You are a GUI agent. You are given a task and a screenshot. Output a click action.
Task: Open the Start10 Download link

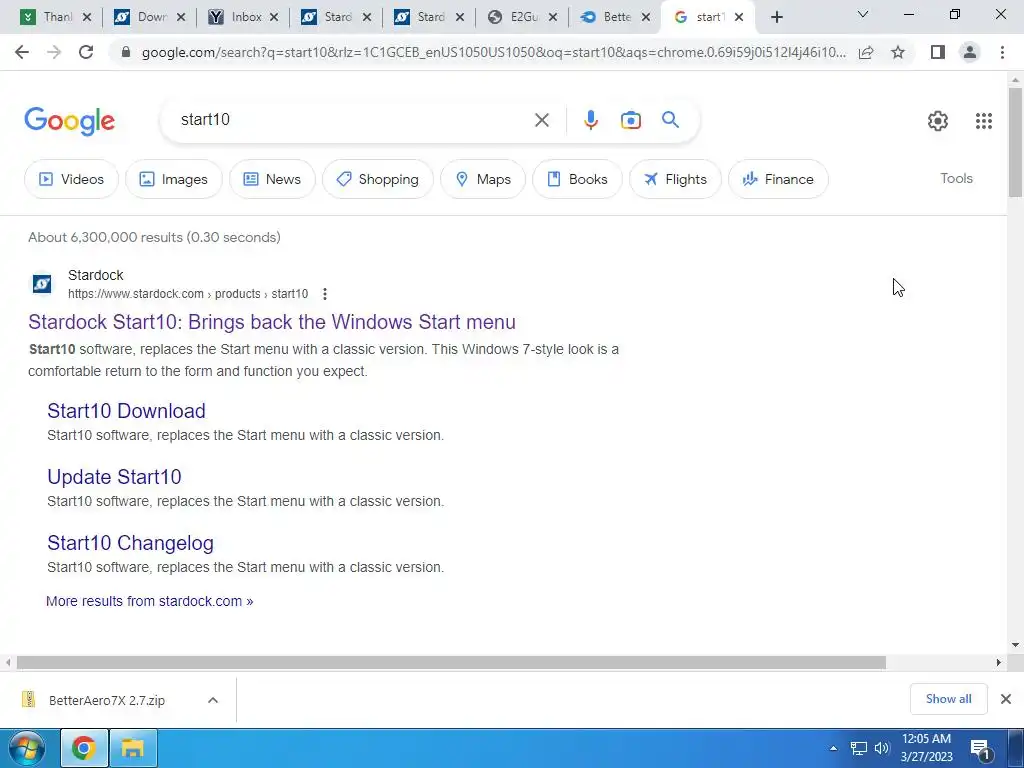[x=126, y=411]
